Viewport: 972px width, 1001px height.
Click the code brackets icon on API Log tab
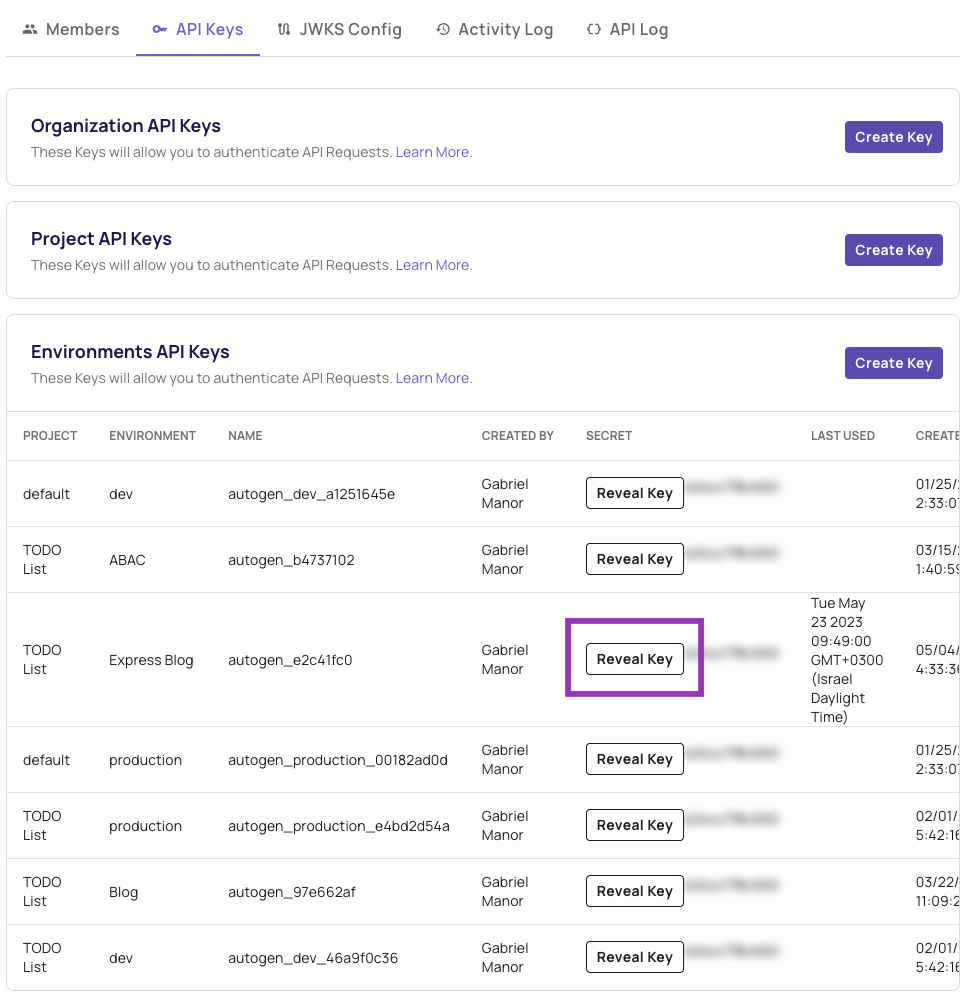click(593, 29)
